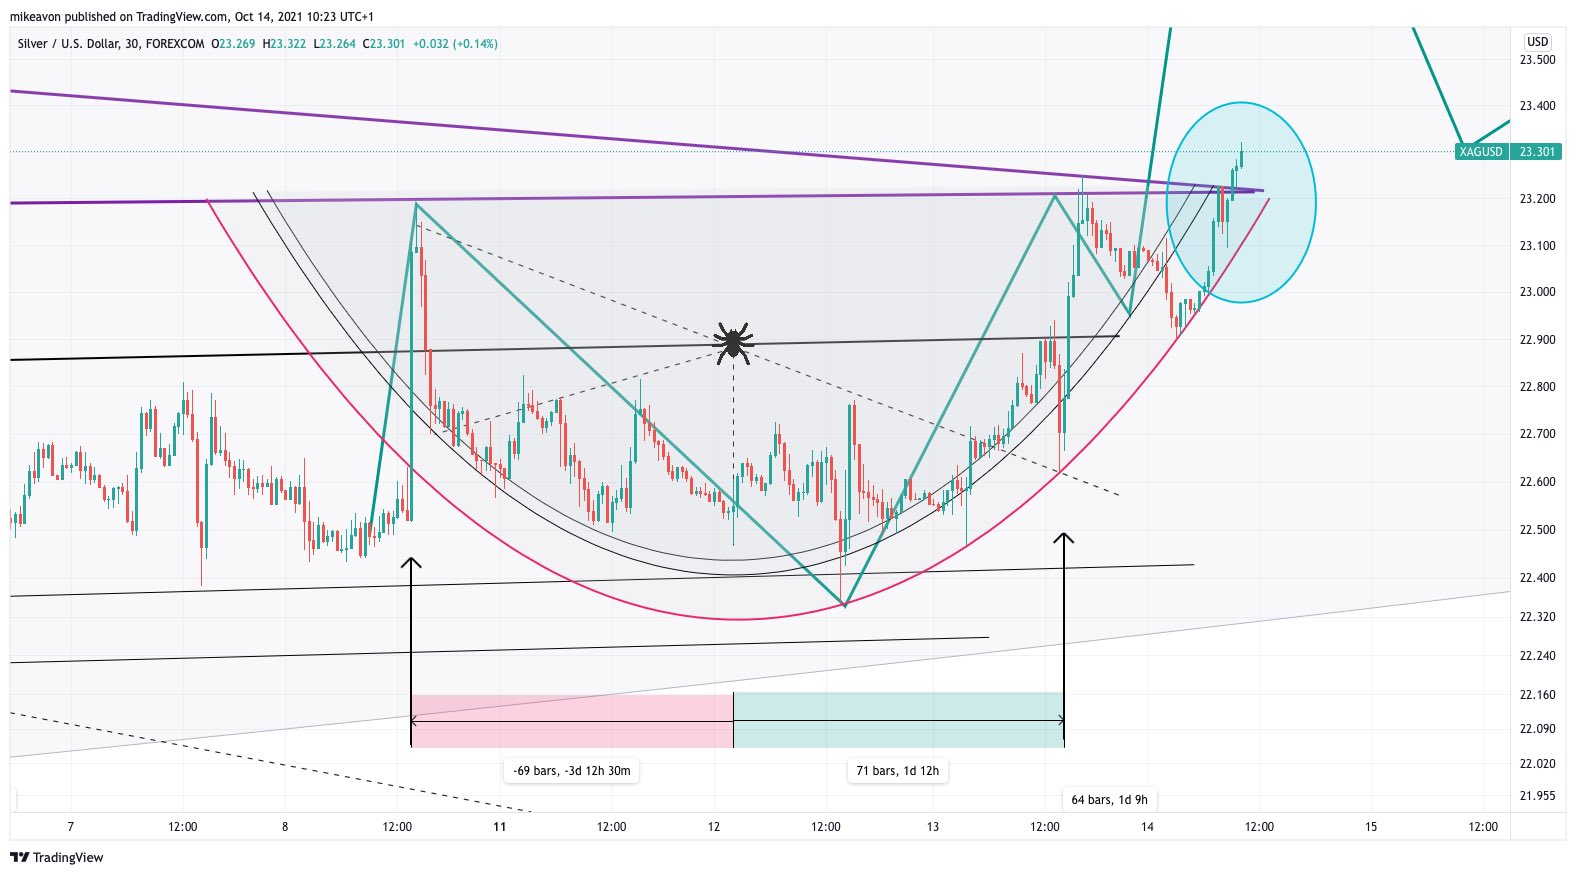1576x875 pixels.
Task: Click date 13 on the time axis
Action: 933,827
